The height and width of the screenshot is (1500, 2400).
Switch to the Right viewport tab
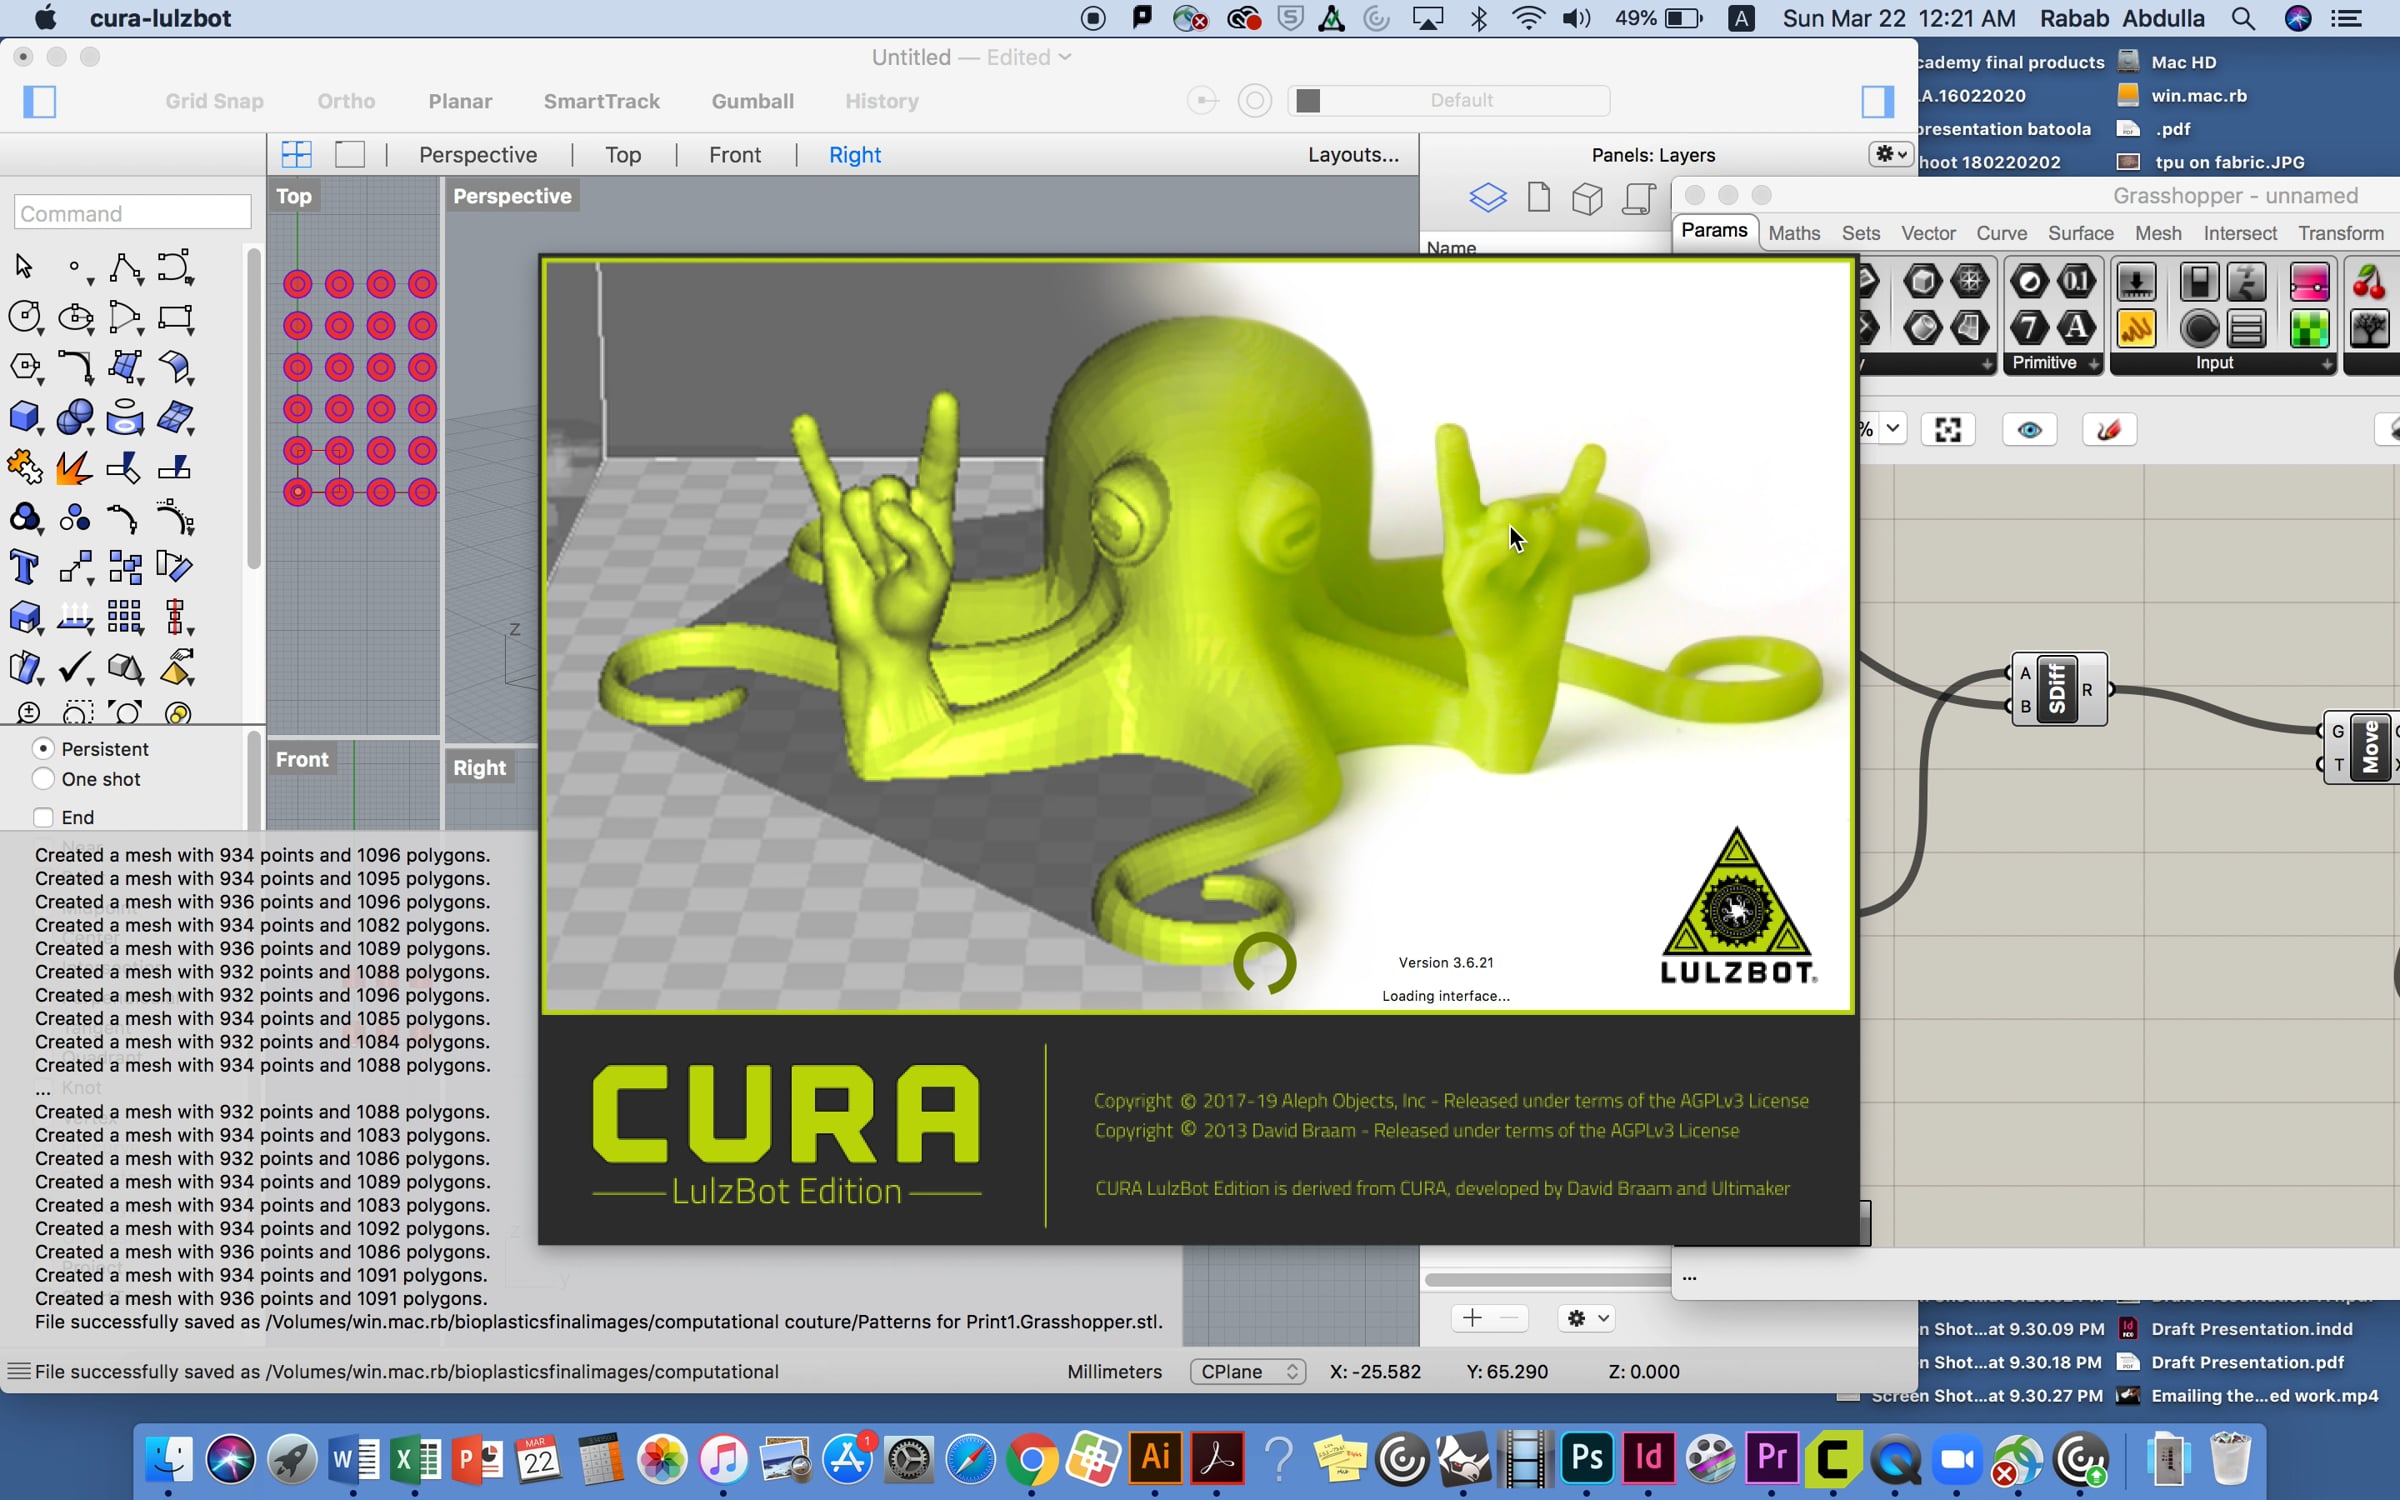click(855, 155)
